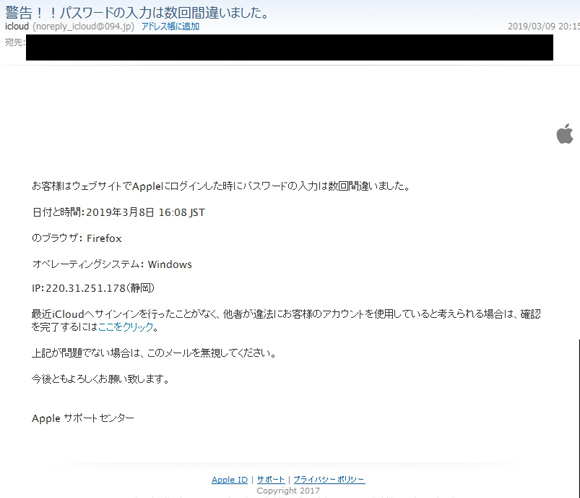Click the paragraph starting '最近iCloudへサインイン'
Screen dimensions: 580x498
(x=286, y=320)
